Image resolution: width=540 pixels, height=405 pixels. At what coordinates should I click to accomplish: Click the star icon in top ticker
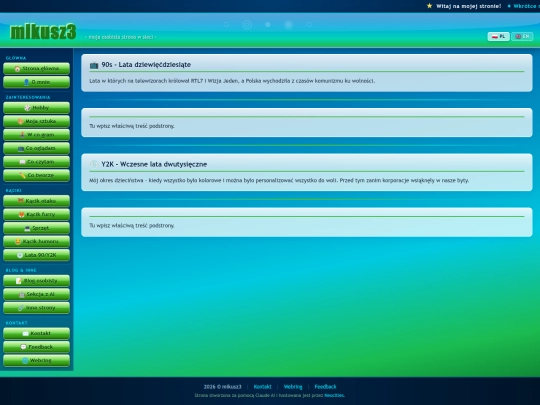[x=429, y=6]
